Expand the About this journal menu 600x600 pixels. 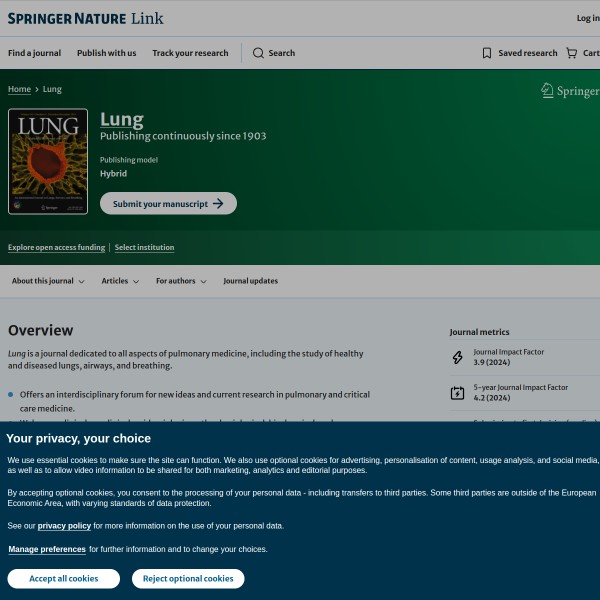click(48, 281)
